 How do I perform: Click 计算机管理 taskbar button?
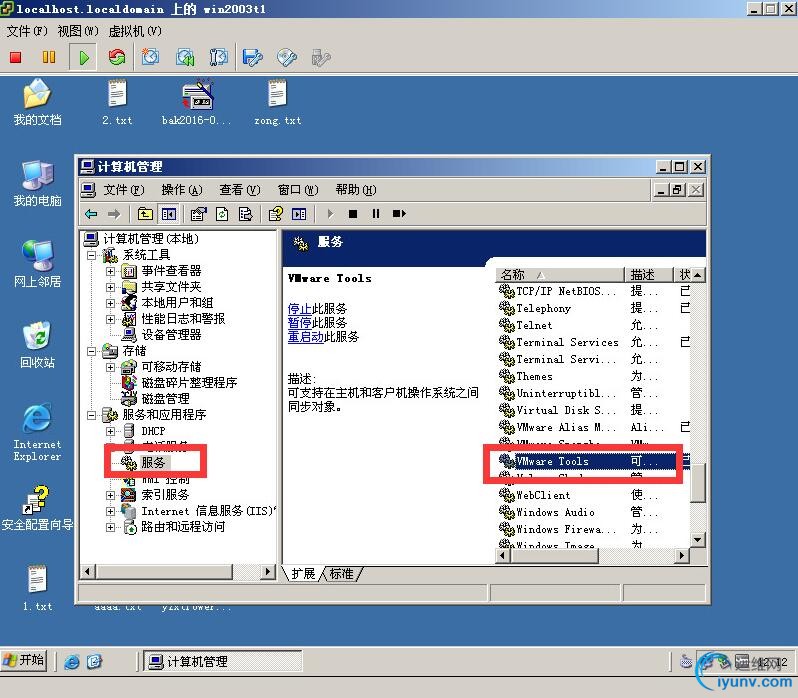[222, 661]
